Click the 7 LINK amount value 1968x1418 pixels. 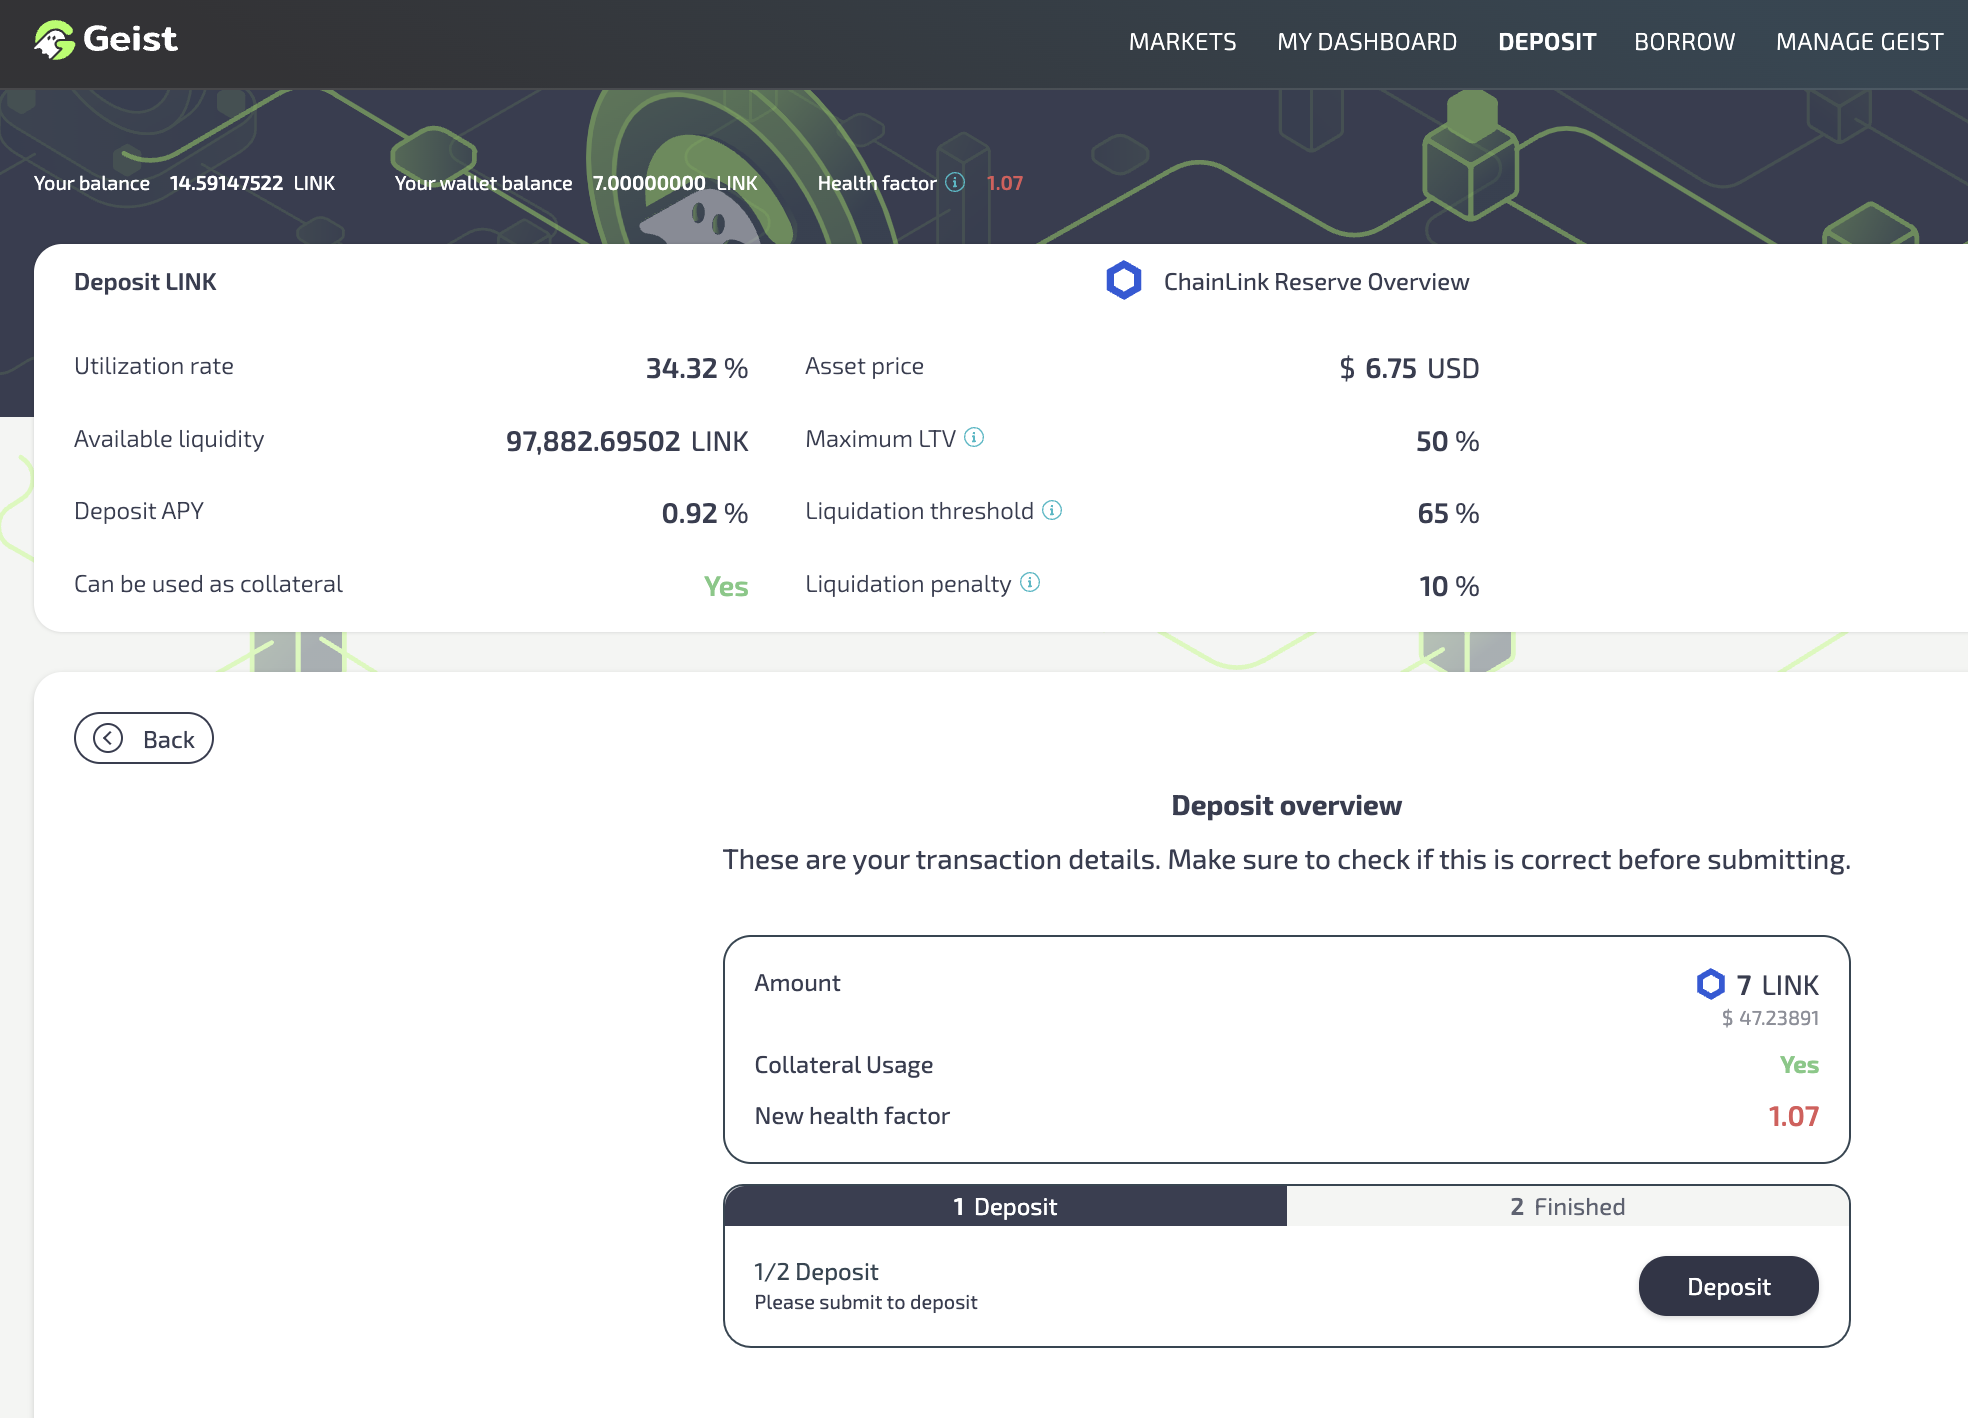[x=1777, y=985]
